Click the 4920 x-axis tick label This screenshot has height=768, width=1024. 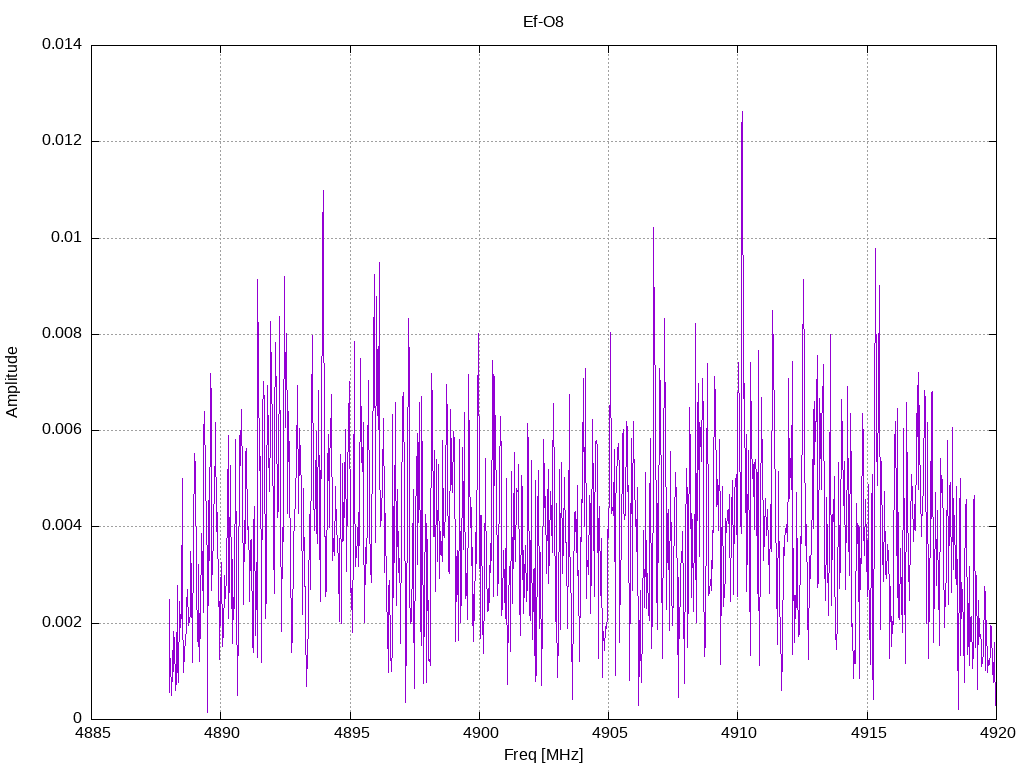pyautogui.click(x=997, y=733)
